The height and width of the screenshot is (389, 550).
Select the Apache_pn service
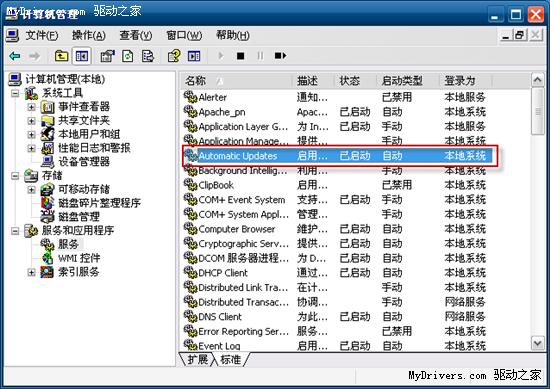(222, 112)
